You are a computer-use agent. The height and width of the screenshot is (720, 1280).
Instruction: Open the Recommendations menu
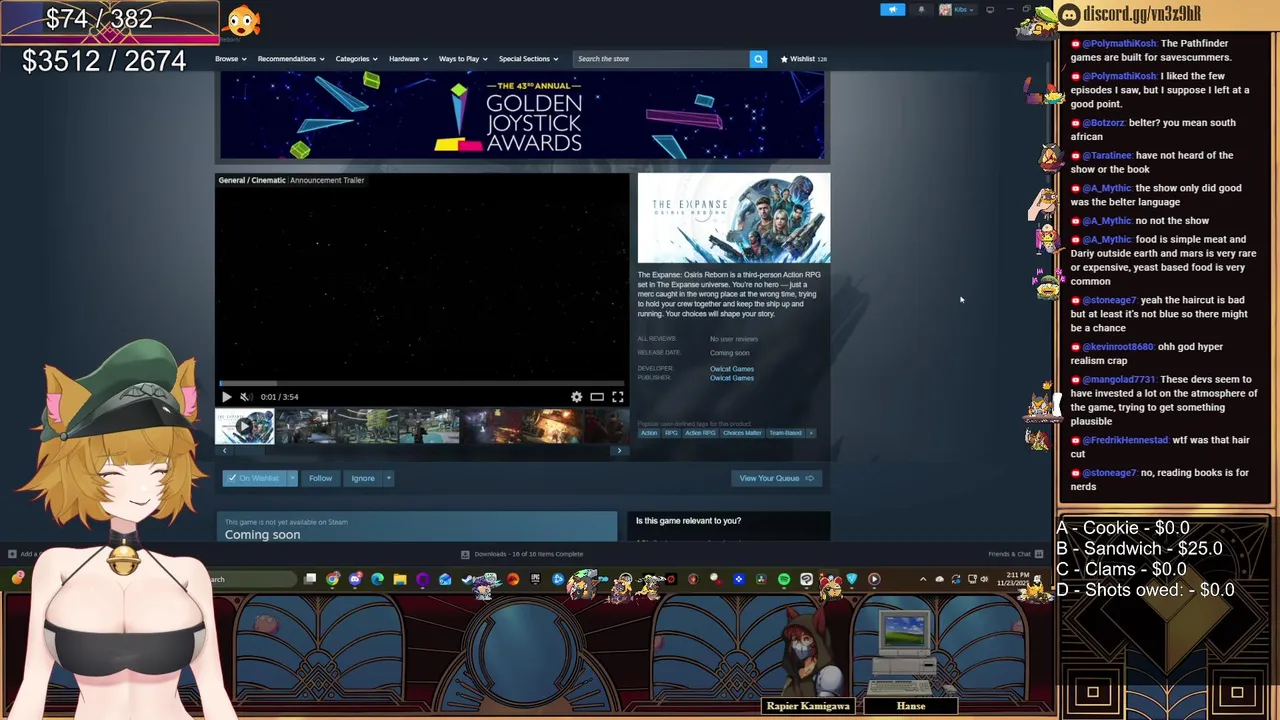click(x=290, y=59)
